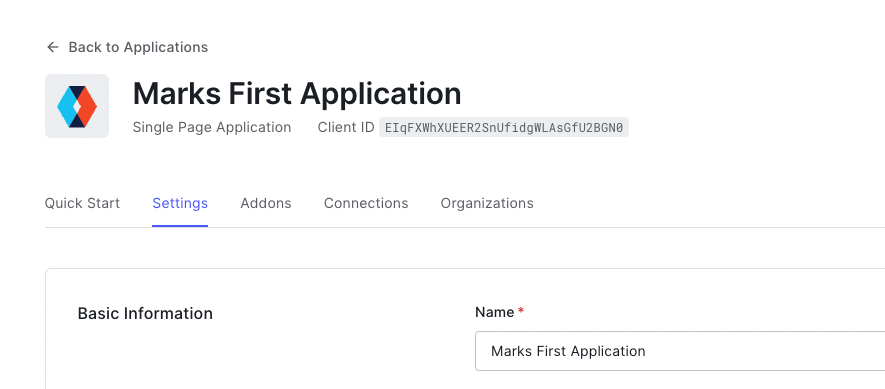Open the Quick Start tab
Image resolution: width=885 pixels, height=389 pixels.
point(82,203)
